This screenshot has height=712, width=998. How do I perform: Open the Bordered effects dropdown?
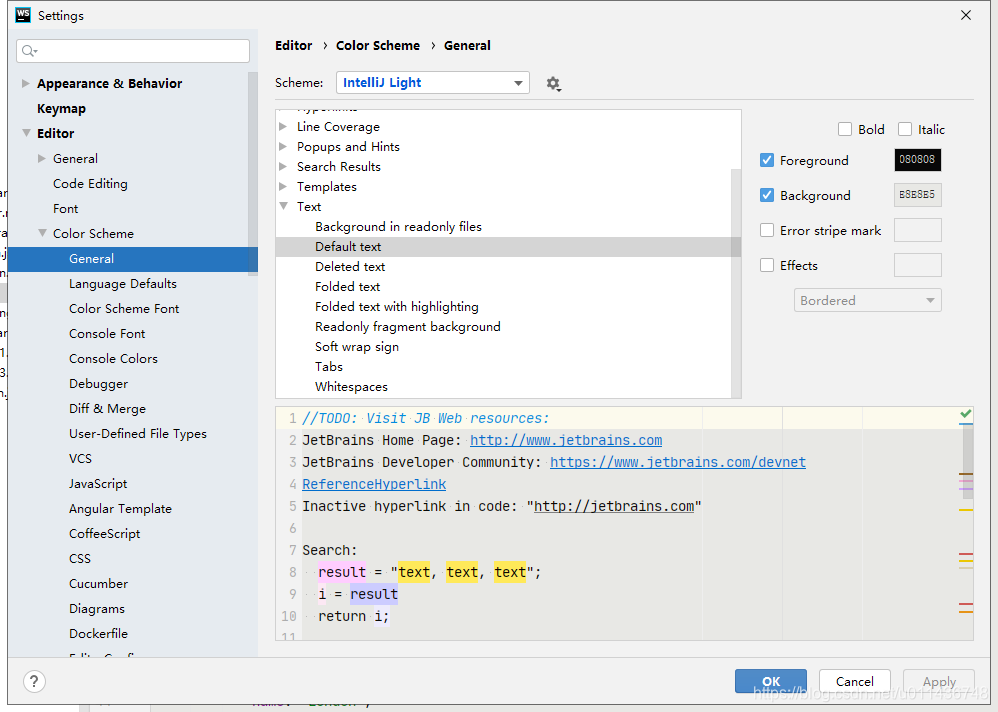coord(866,299)
